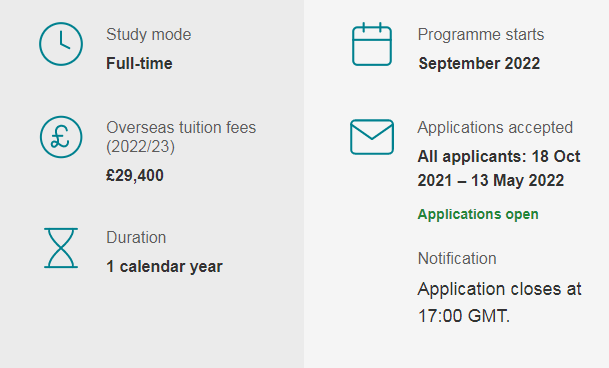
Task: Select the September 2022 start date
Action: tap(479, 63)
